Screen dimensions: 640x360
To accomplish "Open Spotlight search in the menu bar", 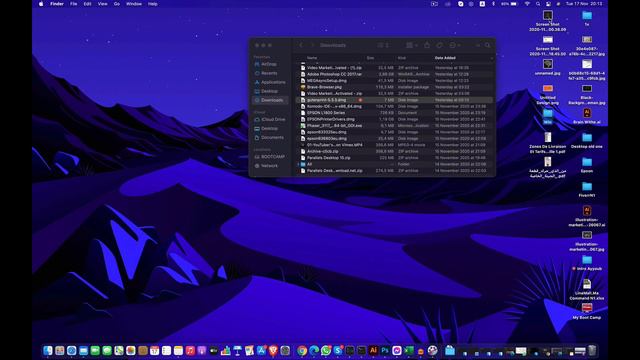I will point(538,4).
